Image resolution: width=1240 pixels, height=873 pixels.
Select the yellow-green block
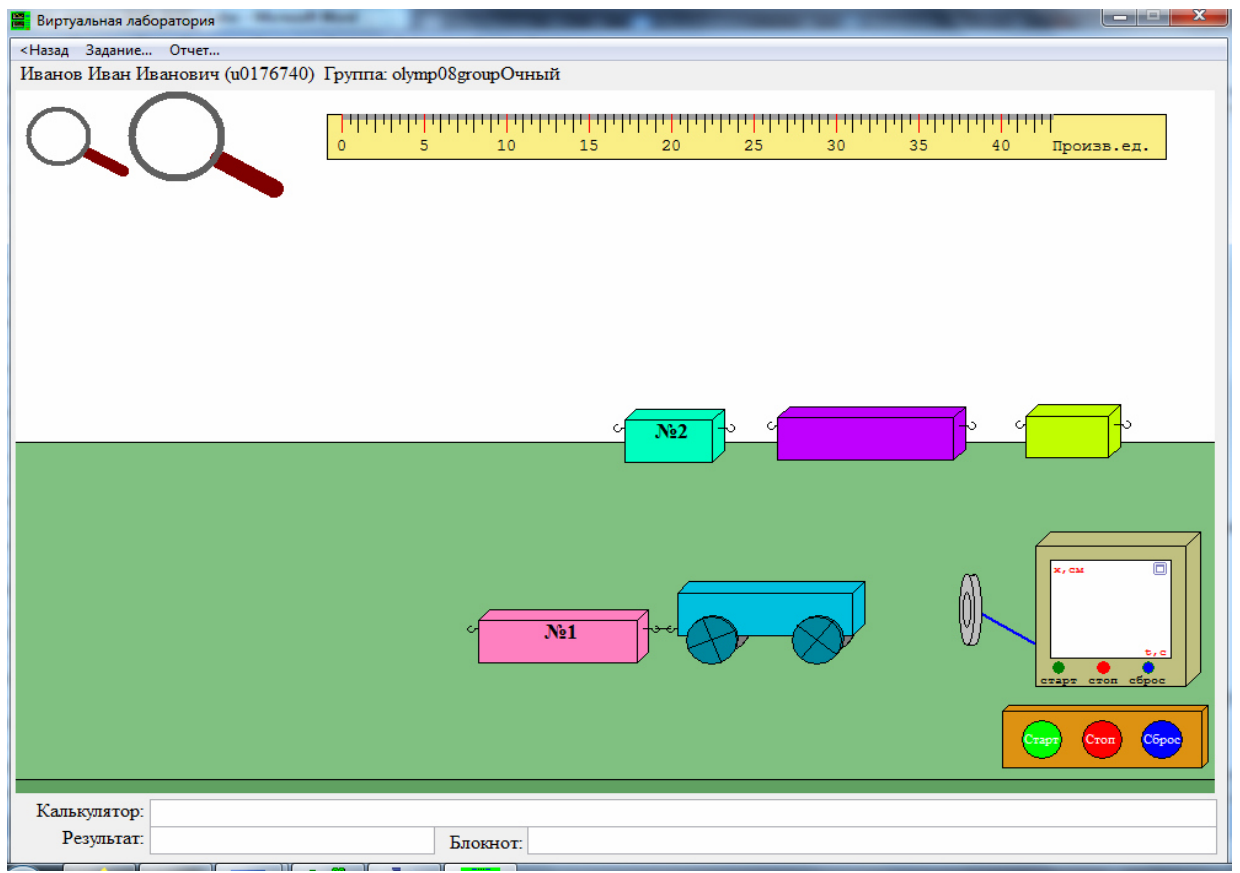1073,431
